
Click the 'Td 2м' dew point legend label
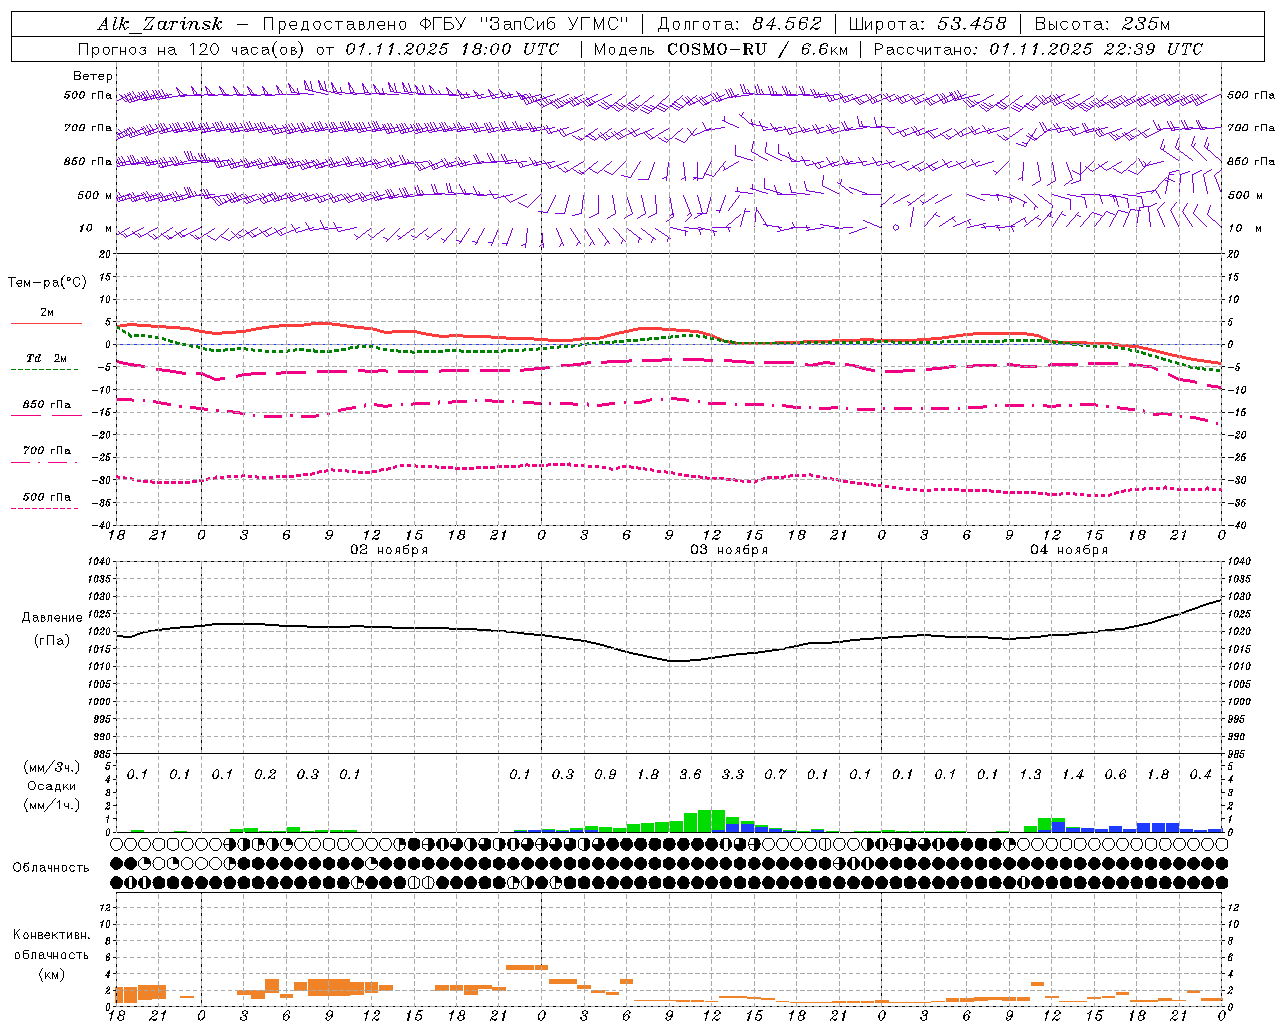point(47,358)
